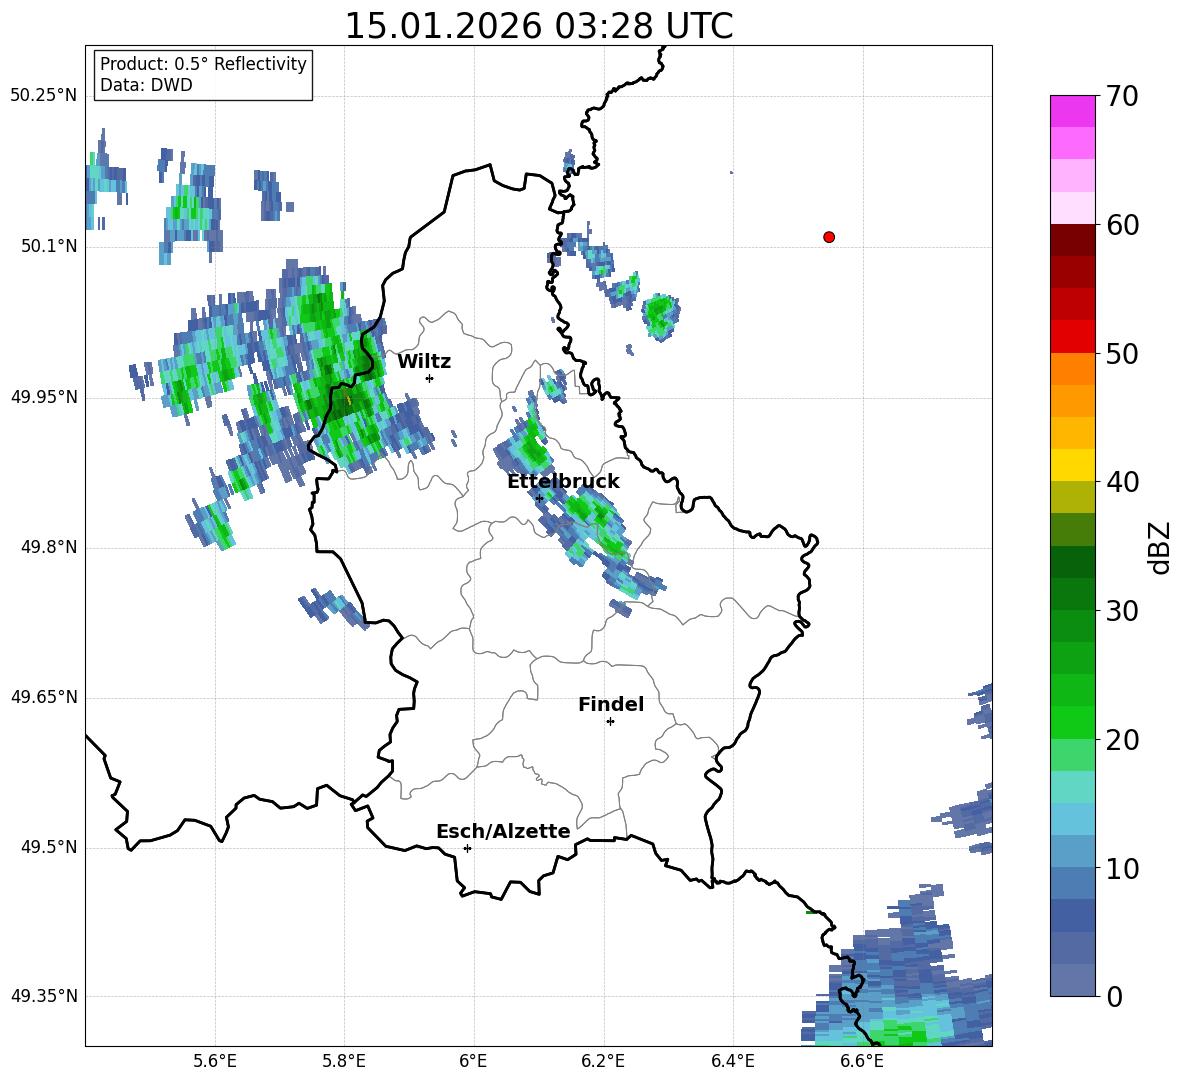Viewport: 1184px width, 1081px height.
Task: Pick the dark maroon swatch just below 60
Action: tap(1072, 240)
